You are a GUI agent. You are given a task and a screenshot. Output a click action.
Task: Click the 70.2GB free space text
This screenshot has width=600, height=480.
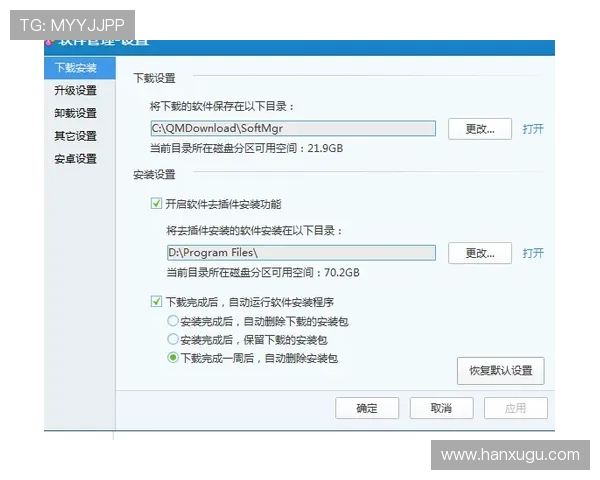click(x=342, y=273)
